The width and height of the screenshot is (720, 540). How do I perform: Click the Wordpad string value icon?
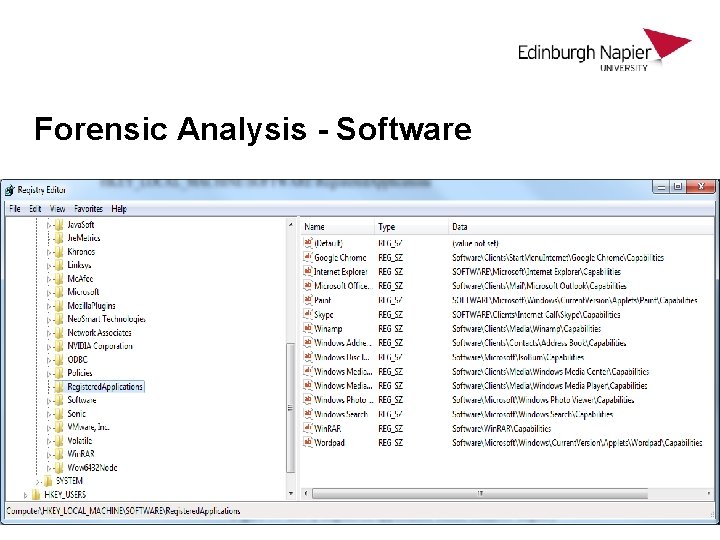click(308, 442)
